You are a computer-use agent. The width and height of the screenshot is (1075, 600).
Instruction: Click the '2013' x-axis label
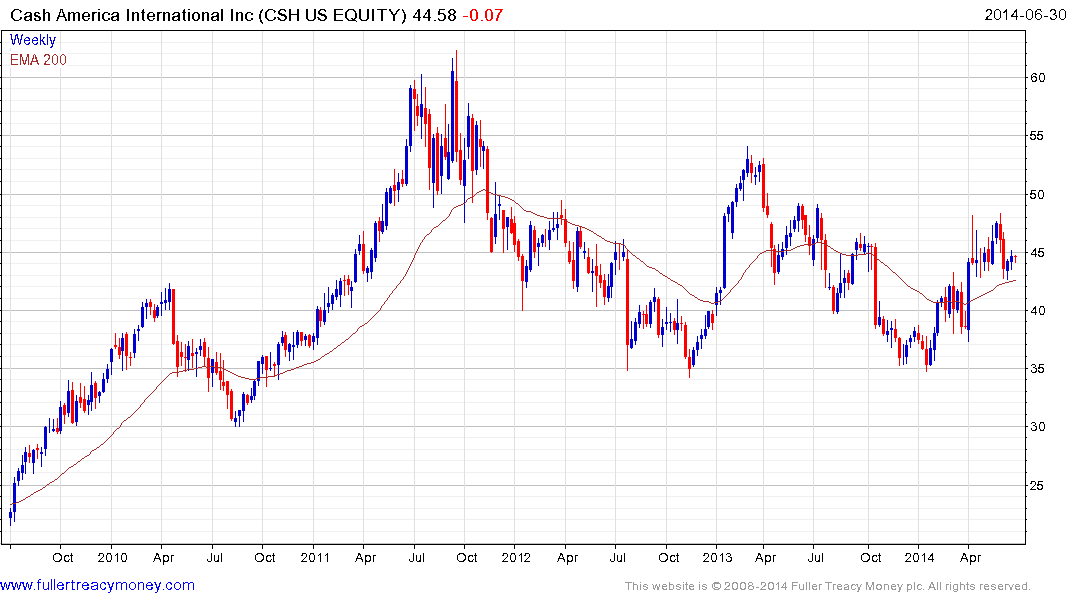click(717, 557)
